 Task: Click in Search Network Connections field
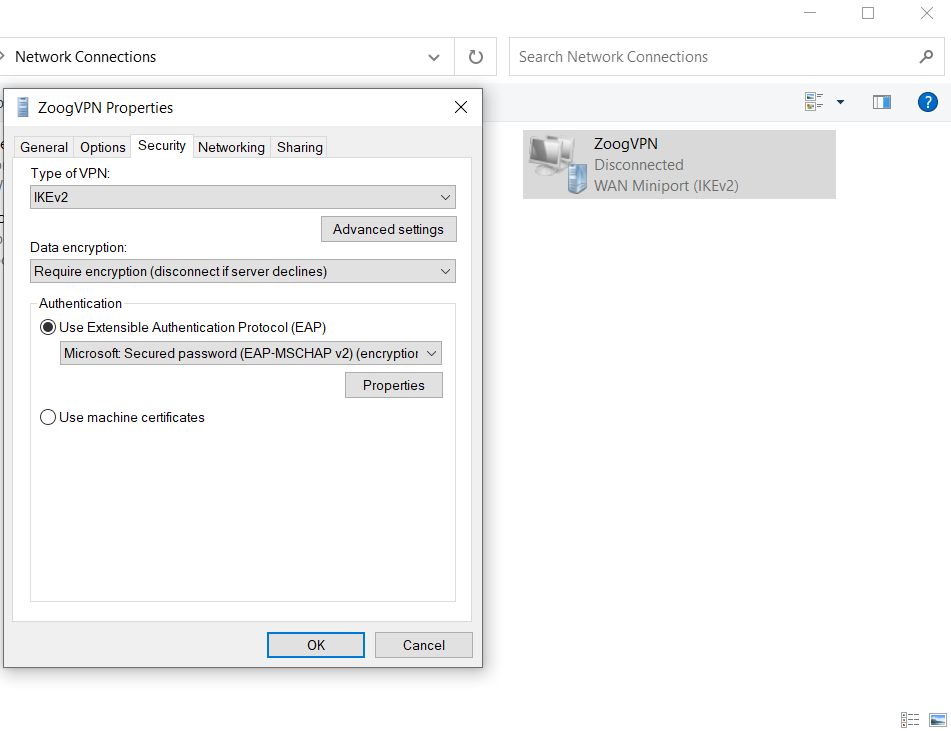tap(710, 57)
